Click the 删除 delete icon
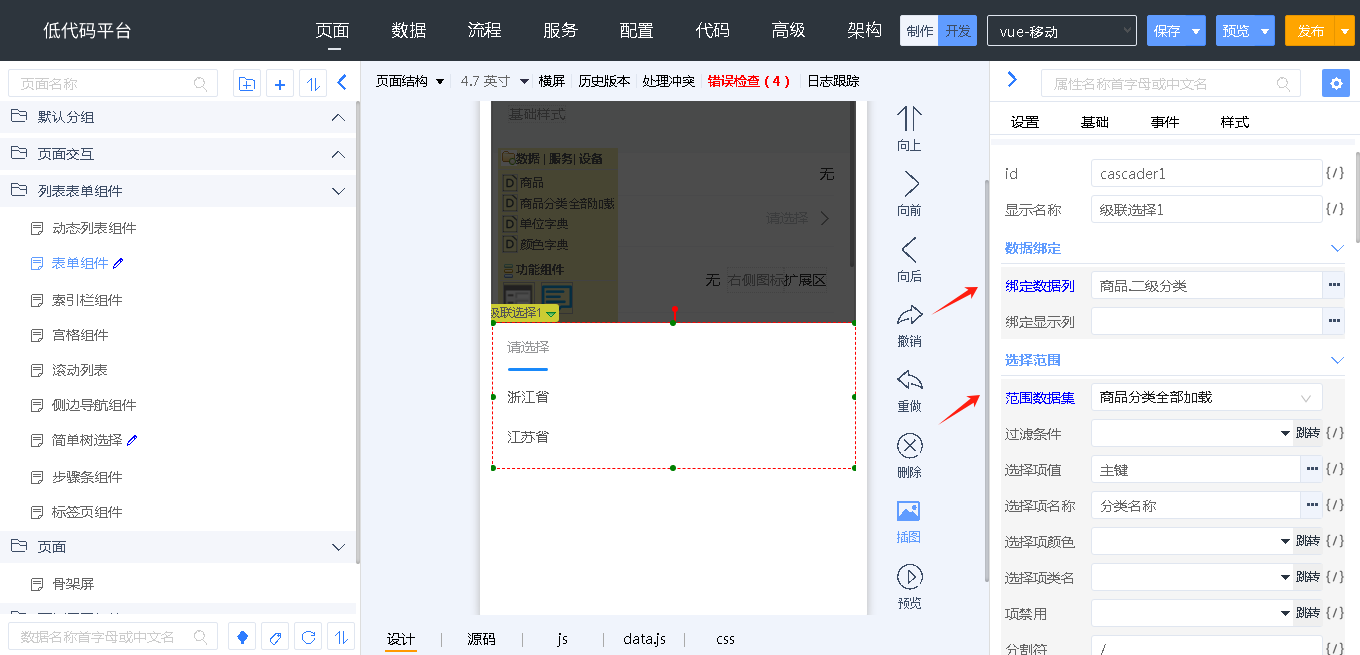 click(909, 445)
